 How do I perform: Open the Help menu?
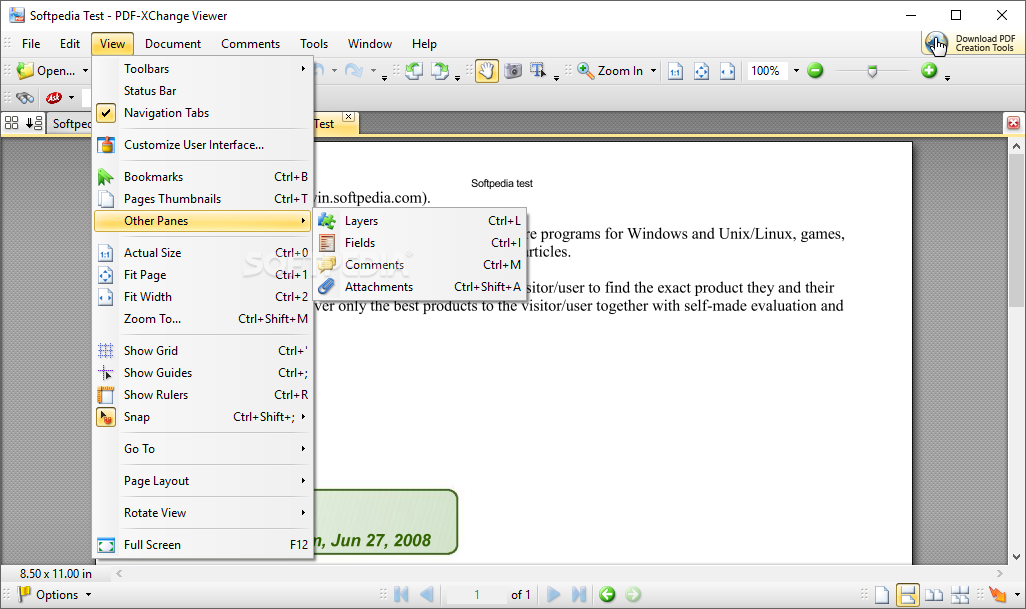(x=424, y=44)
